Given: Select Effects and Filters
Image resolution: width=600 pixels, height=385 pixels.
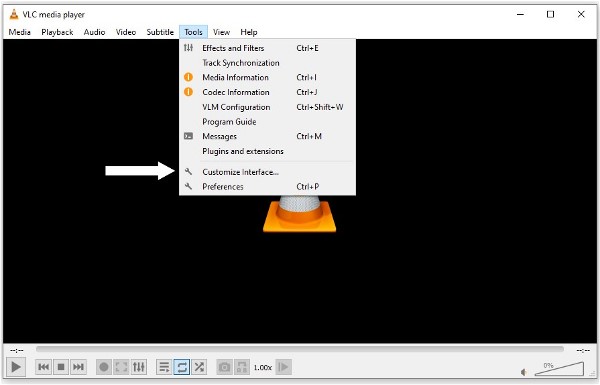Looking at the screenshot, I should click(267, 48).
